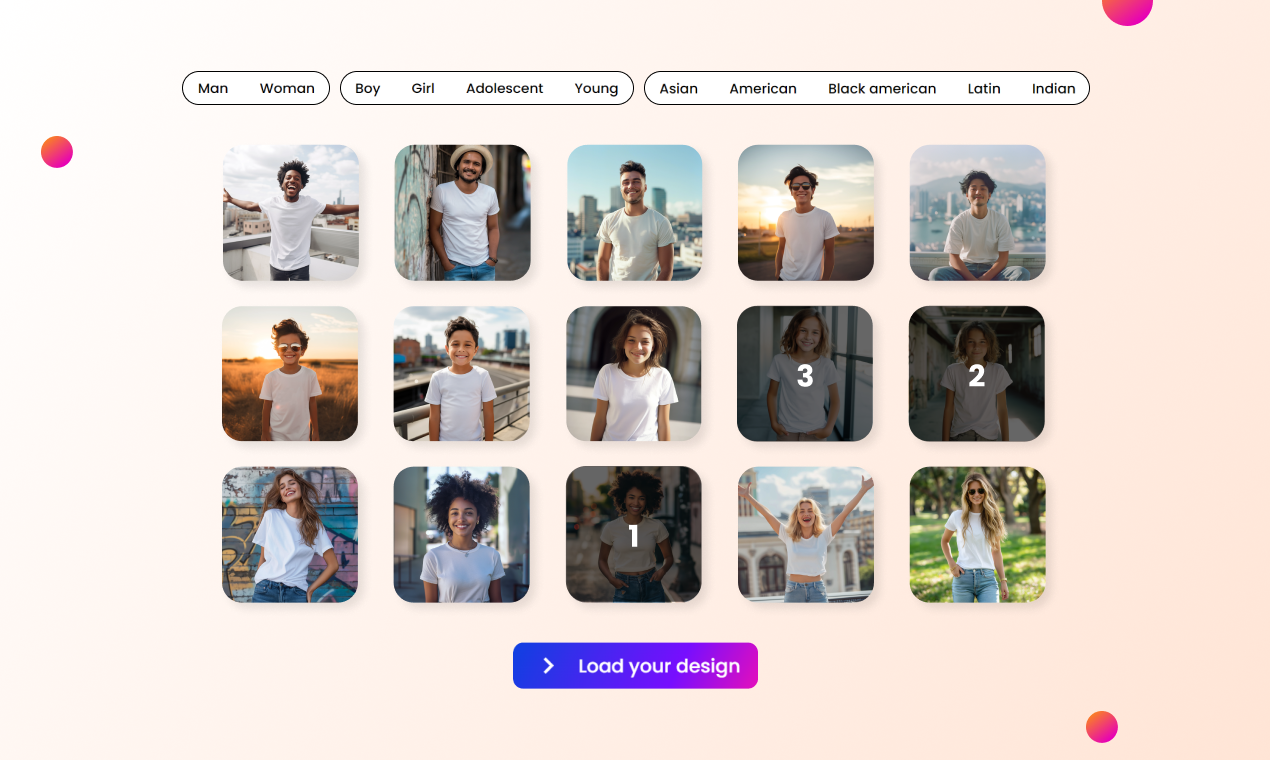Click the Load your design button

pos(635,666)
